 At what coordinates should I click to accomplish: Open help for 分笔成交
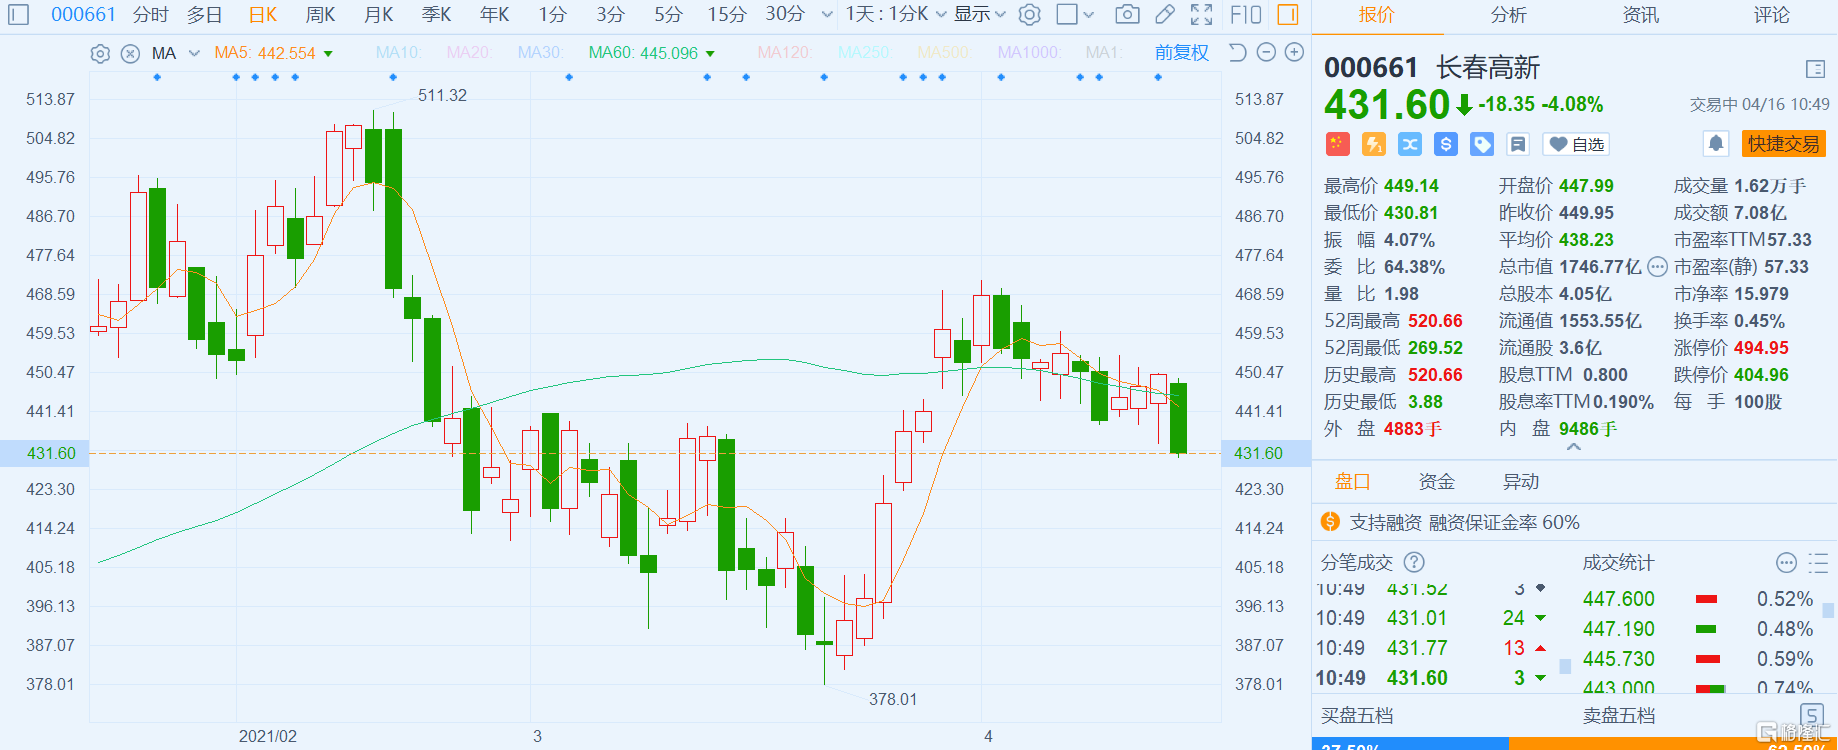click(1414, 562)
